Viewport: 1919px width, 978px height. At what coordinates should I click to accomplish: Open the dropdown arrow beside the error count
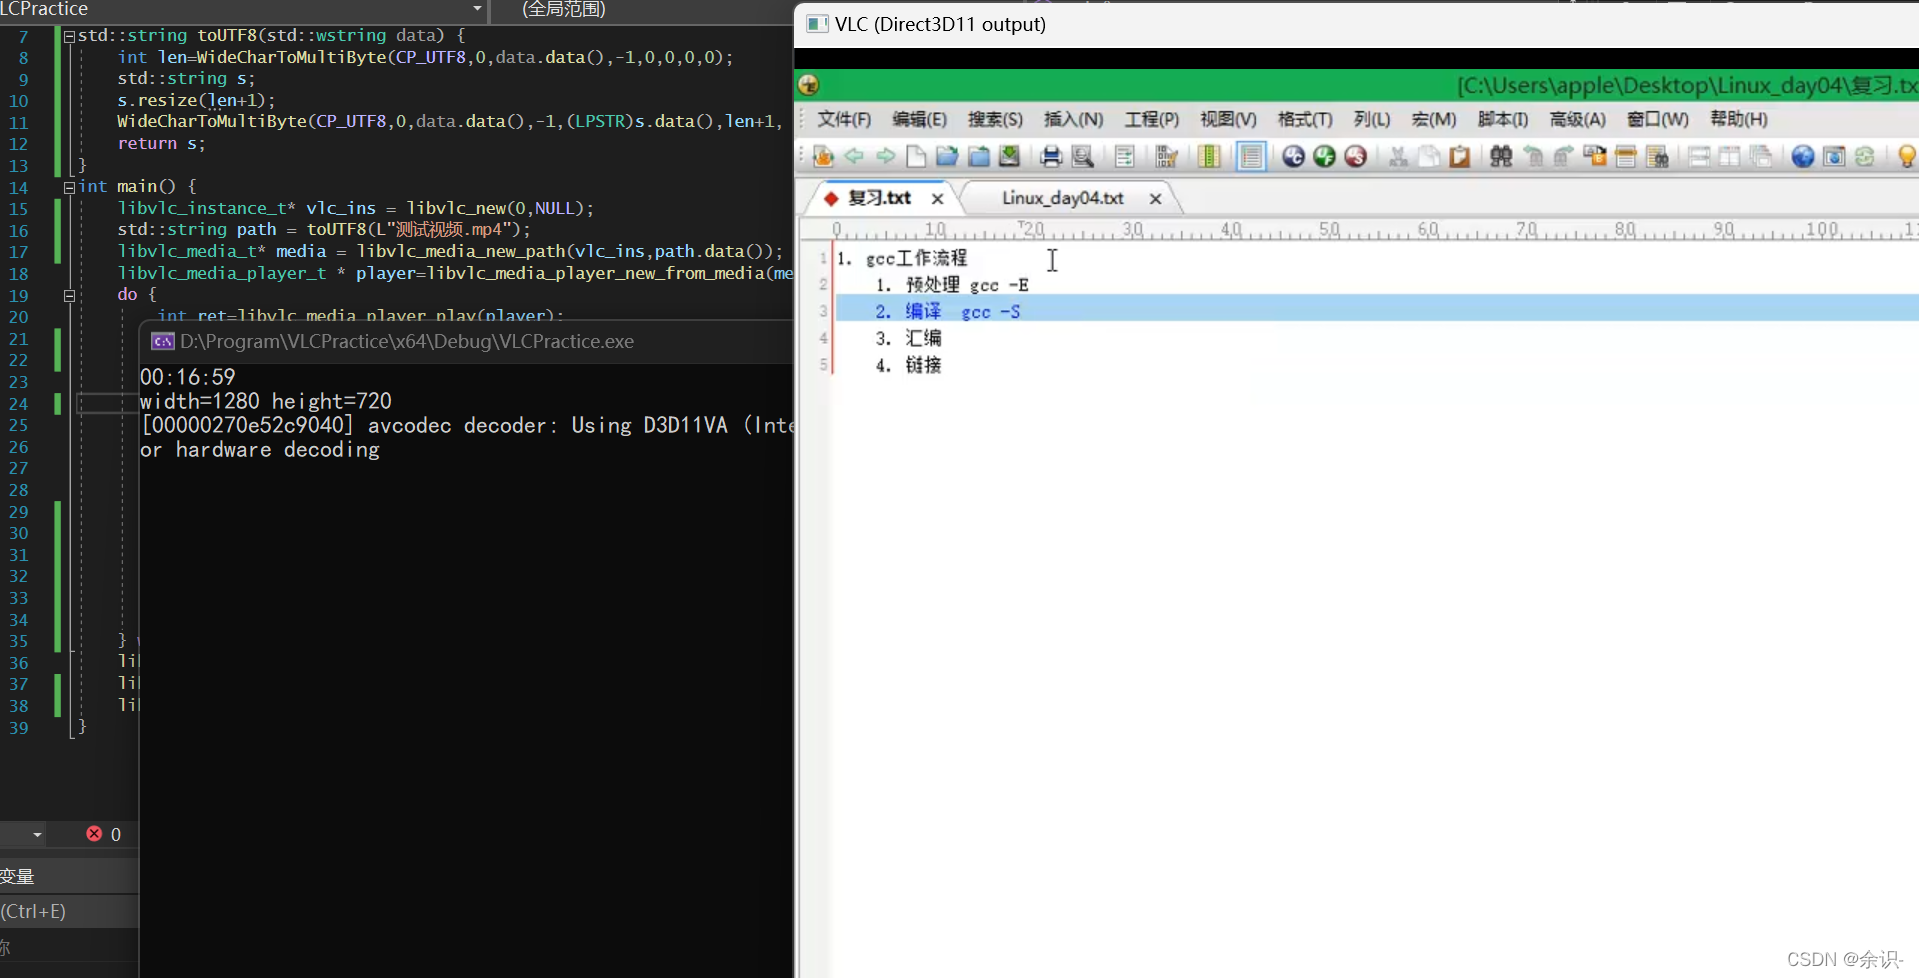tap(37, 834)
